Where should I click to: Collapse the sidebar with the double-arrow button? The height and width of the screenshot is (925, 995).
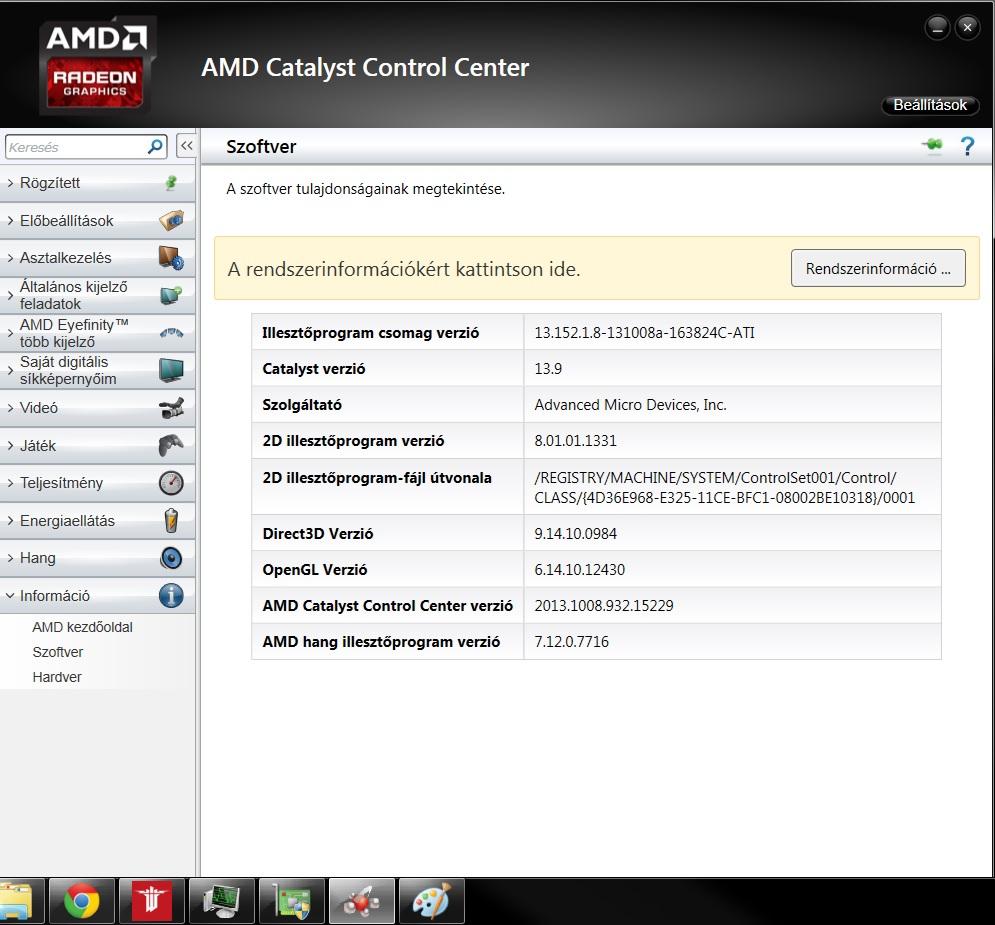186,147
